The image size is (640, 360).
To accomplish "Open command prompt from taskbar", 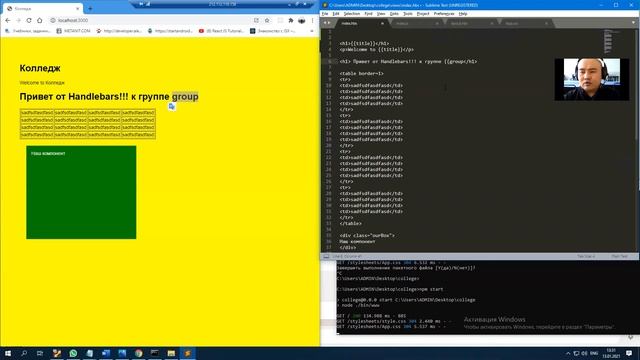I will [x=155, y=353].
